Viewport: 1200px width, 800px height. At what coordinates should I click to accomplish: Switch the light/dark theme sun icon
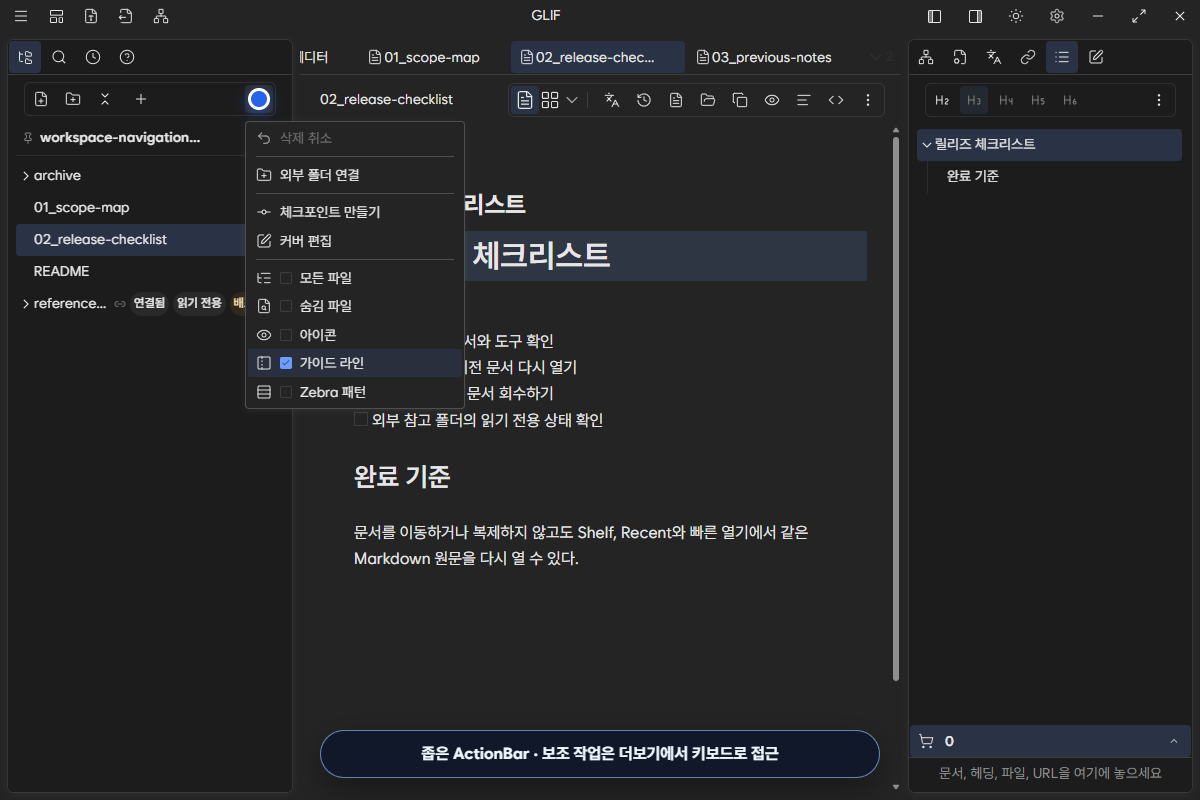pos(1016,16)
